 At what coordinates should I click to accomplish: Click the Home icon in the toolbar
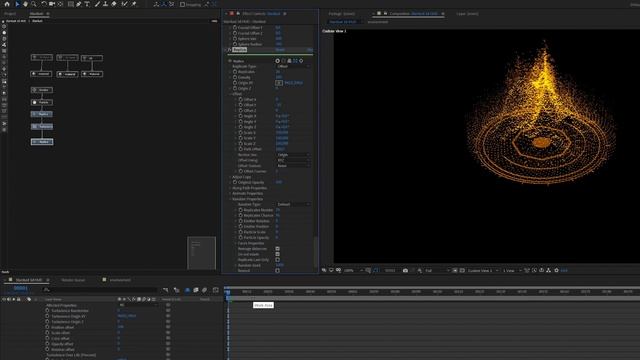(7, 4)
